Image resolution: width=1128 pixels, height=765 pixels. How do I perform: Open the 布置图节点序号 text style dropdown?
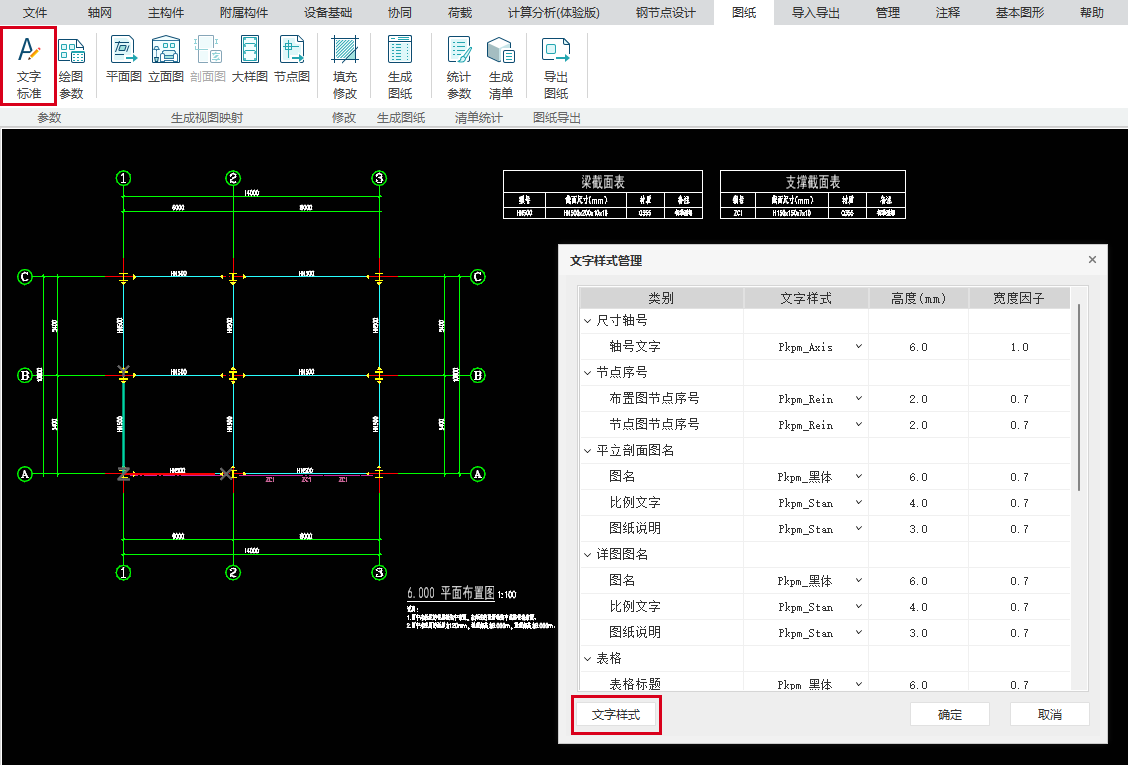[x=858, y=399]
